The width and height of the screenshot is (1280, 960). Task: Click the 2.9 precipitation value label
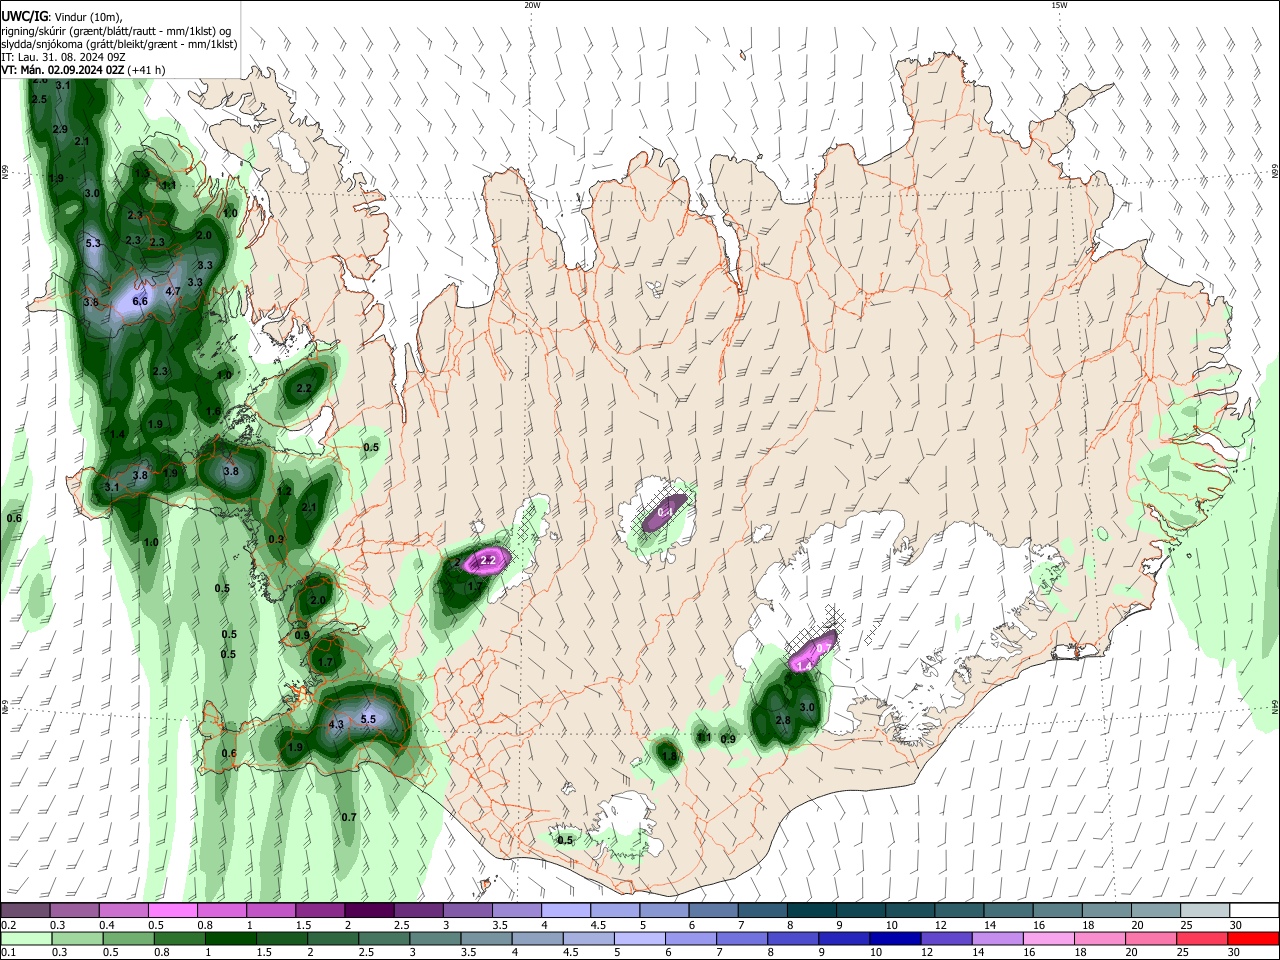[60, 130]
